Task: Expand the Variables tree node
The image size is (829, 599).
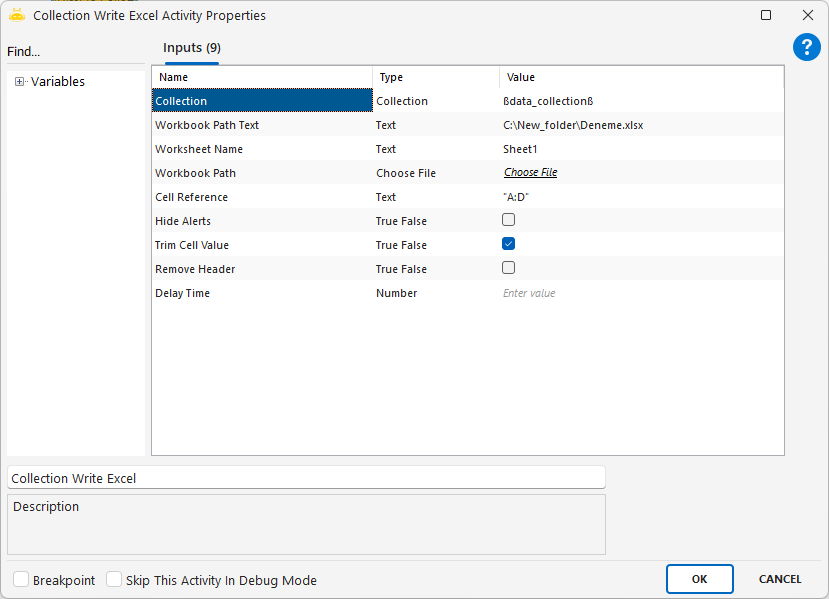Action: pyautogui.click(x=19, y=82)
